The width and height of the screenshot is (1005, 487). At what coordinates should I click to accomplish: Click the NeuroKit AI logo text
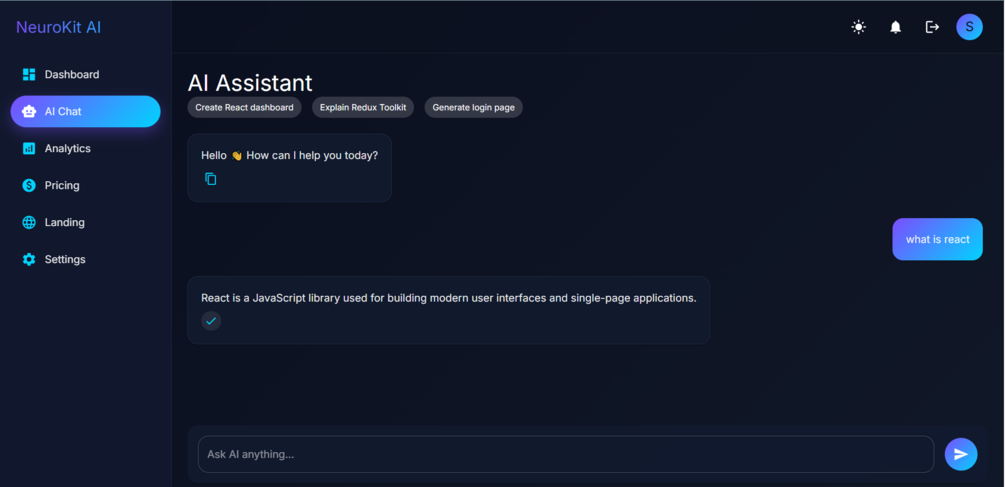(x=58, y=28)
